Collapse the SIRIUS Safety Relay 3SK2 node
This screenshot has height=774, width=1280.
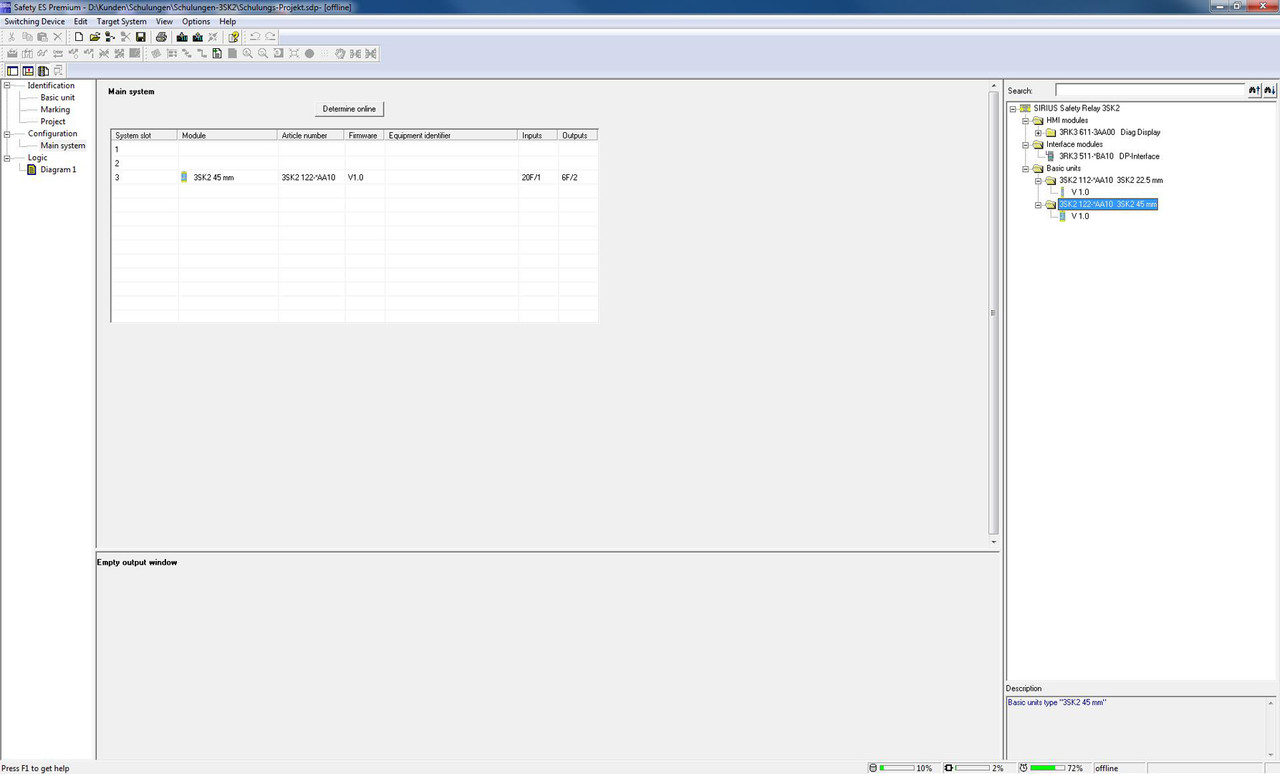coord(1013,108)
